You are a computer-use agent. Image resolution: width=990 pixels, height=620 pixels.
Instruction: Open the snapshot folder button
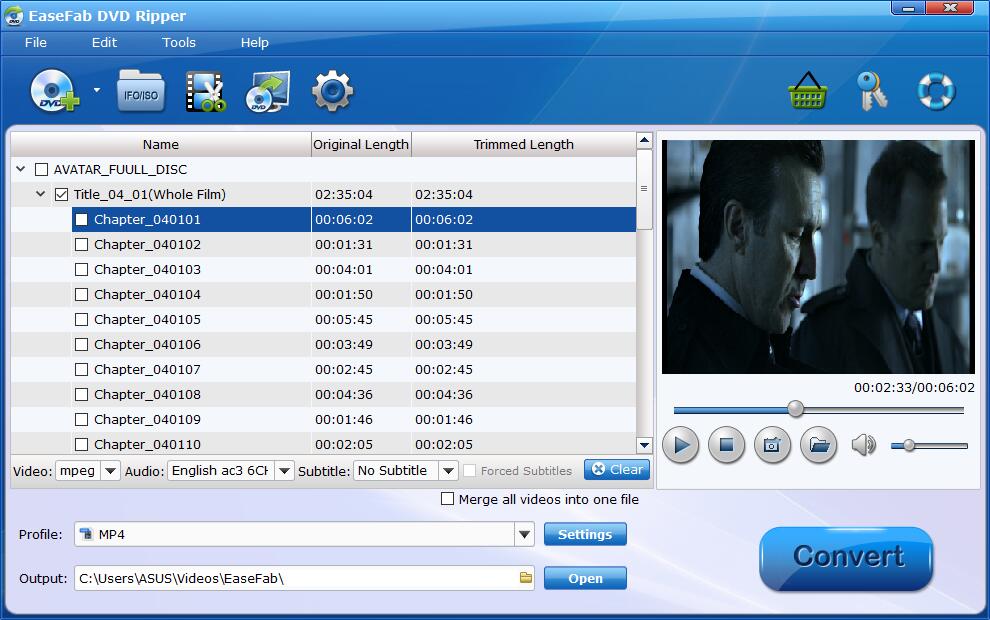819,445
